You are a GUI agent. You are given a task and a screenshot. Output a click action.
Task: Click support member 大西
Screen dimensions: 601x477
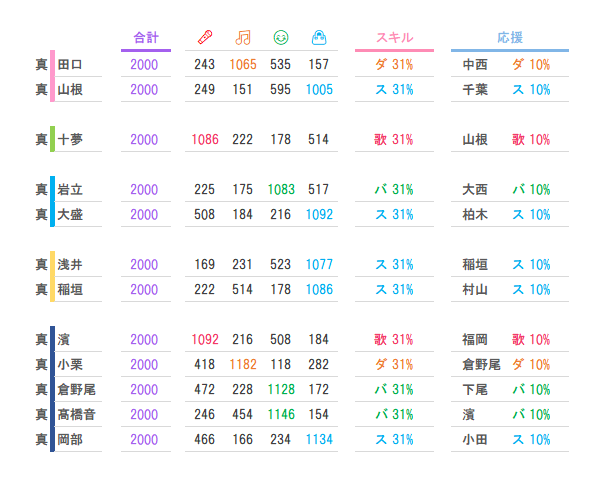pyautogui.click(x=475, y=189)
